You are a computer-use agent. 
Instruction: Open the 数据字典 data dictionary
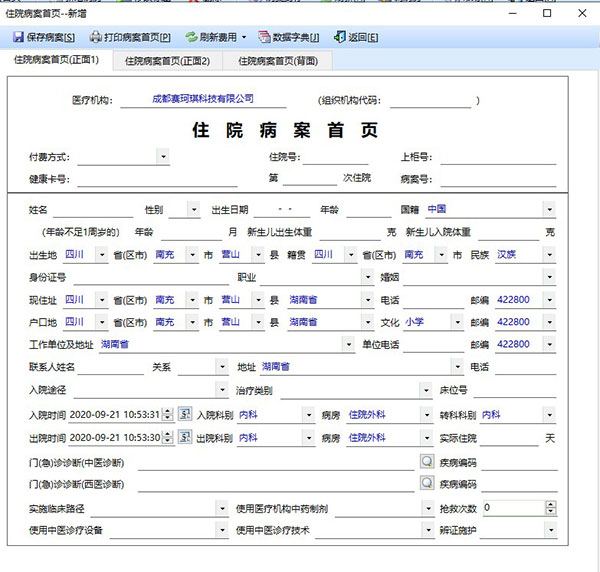288,38
